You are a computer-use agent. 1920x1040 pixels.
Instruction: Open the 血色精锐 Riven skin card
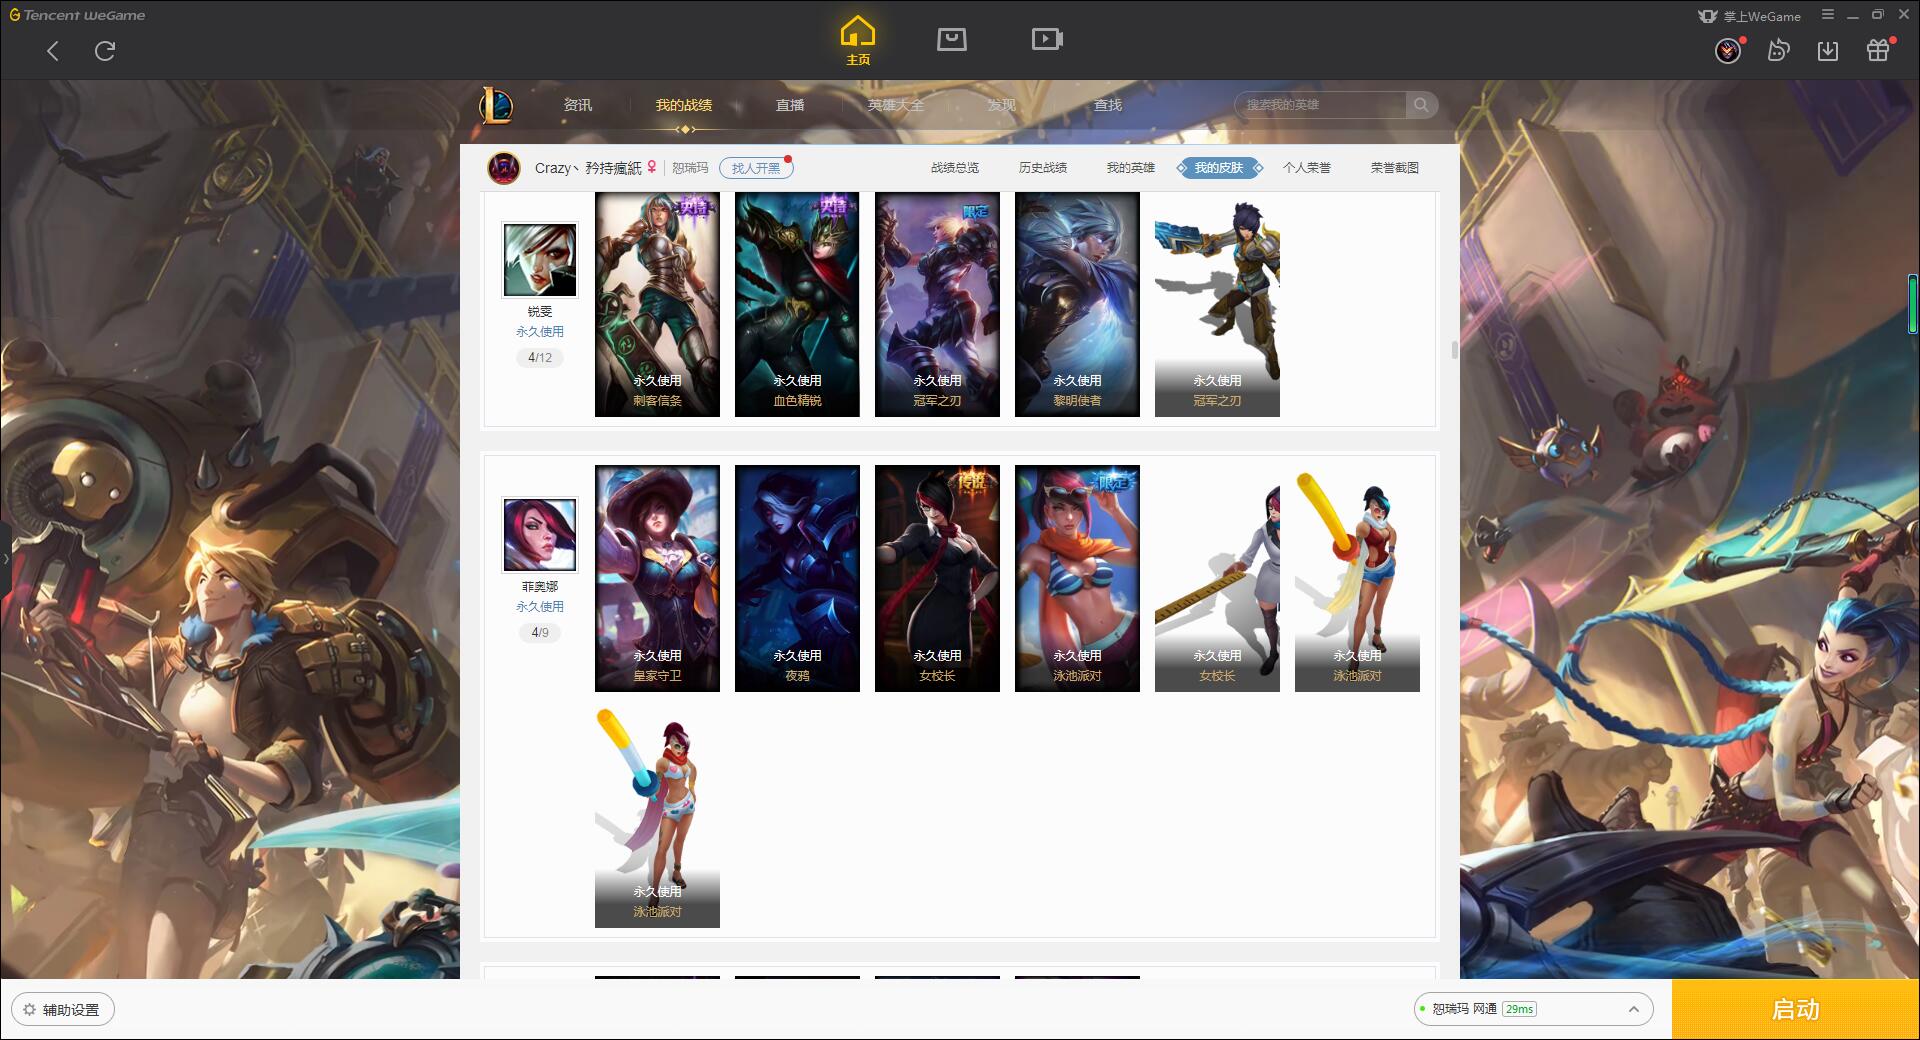(x=797, y=304)
